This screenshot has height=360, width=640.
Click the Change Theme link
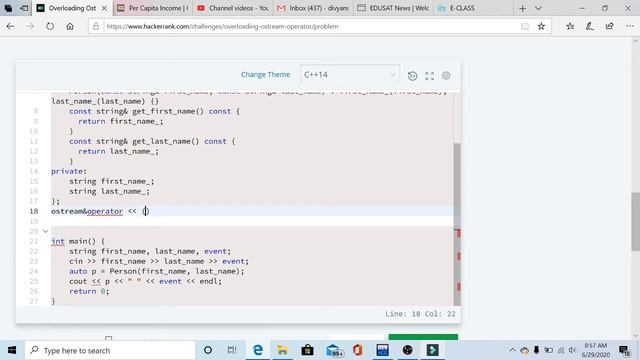[265, 75]
